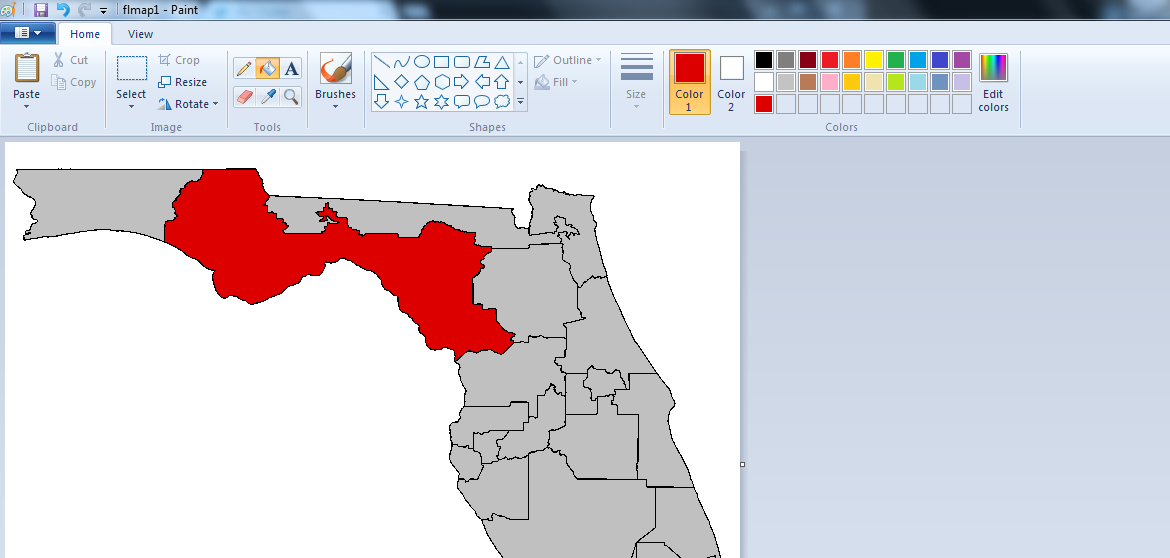Screen dimensions: 1170x558
Task: Activate Color 2 selector
Action: click(x=731, y=82)
